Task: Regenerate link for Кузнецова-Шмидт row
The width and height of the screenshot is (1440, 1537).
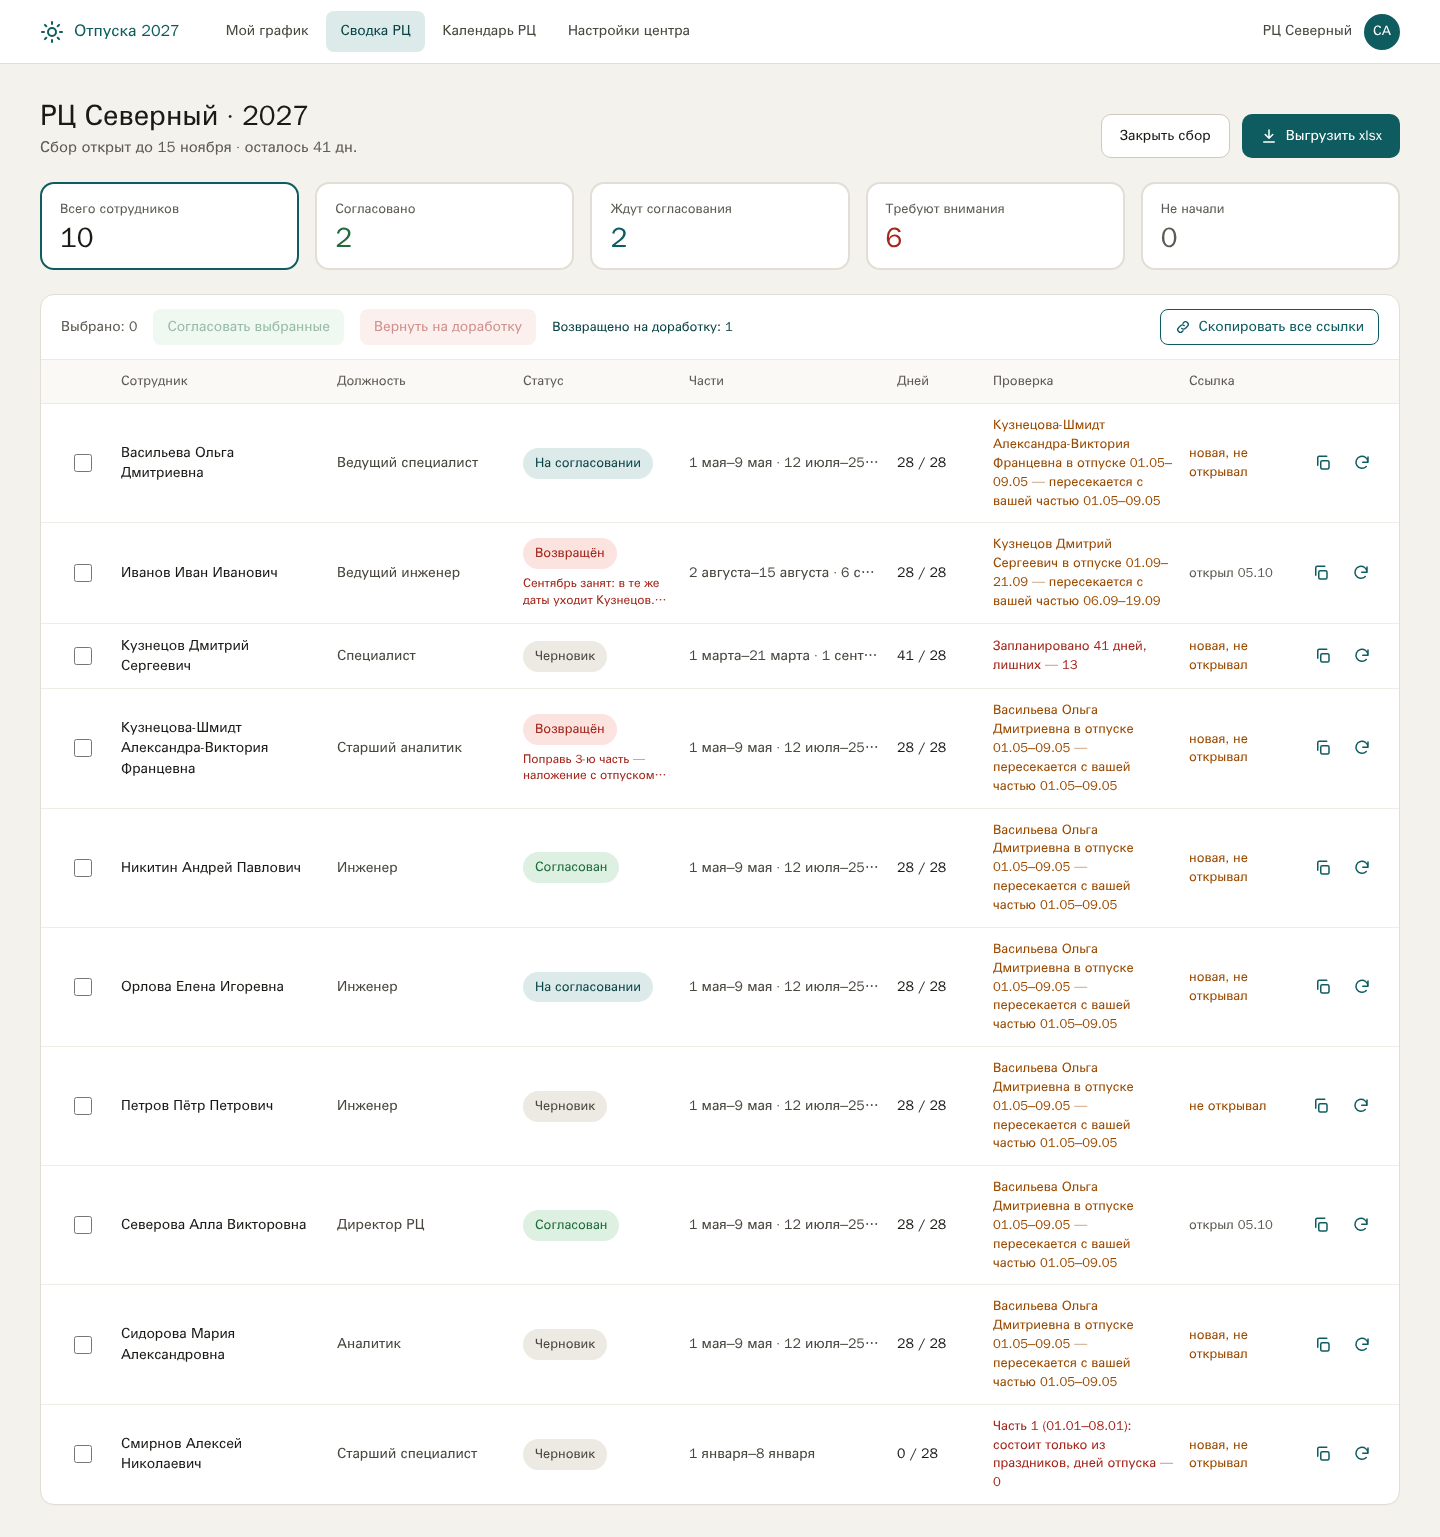Action: pos(1361,748)
